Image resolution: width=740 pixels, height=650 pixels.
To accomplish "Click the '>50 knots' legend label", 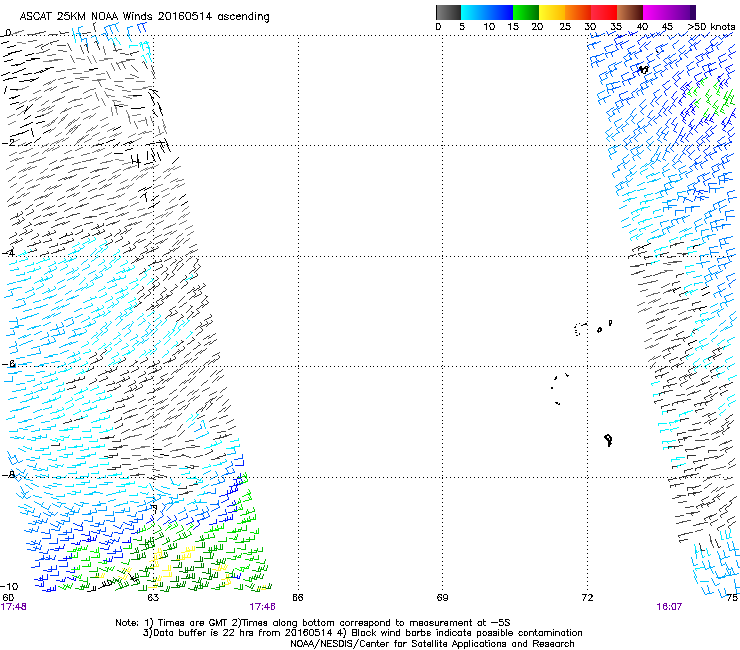I will click(711, 27).
